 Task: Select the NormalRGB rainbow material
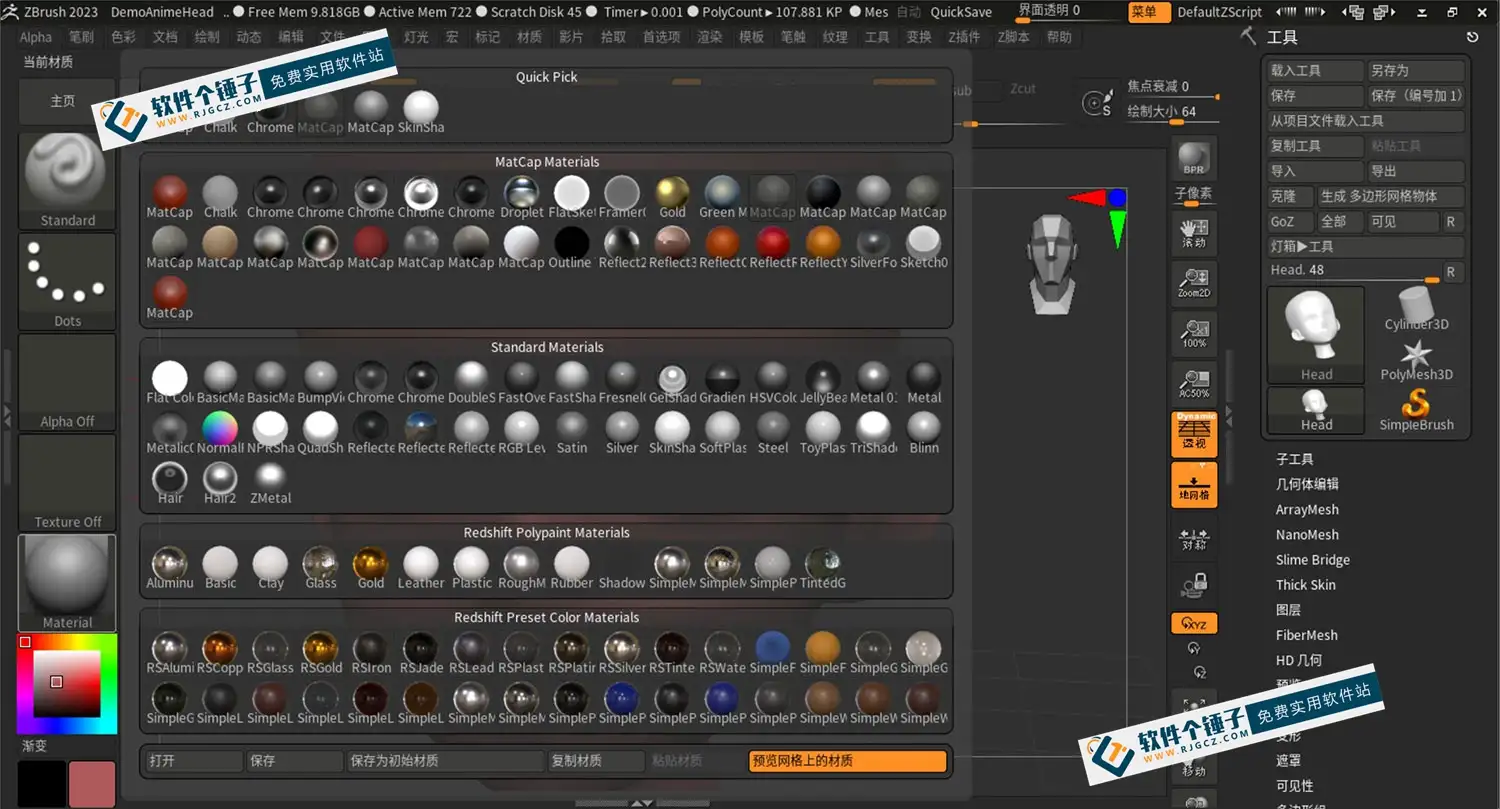[220, 432]
